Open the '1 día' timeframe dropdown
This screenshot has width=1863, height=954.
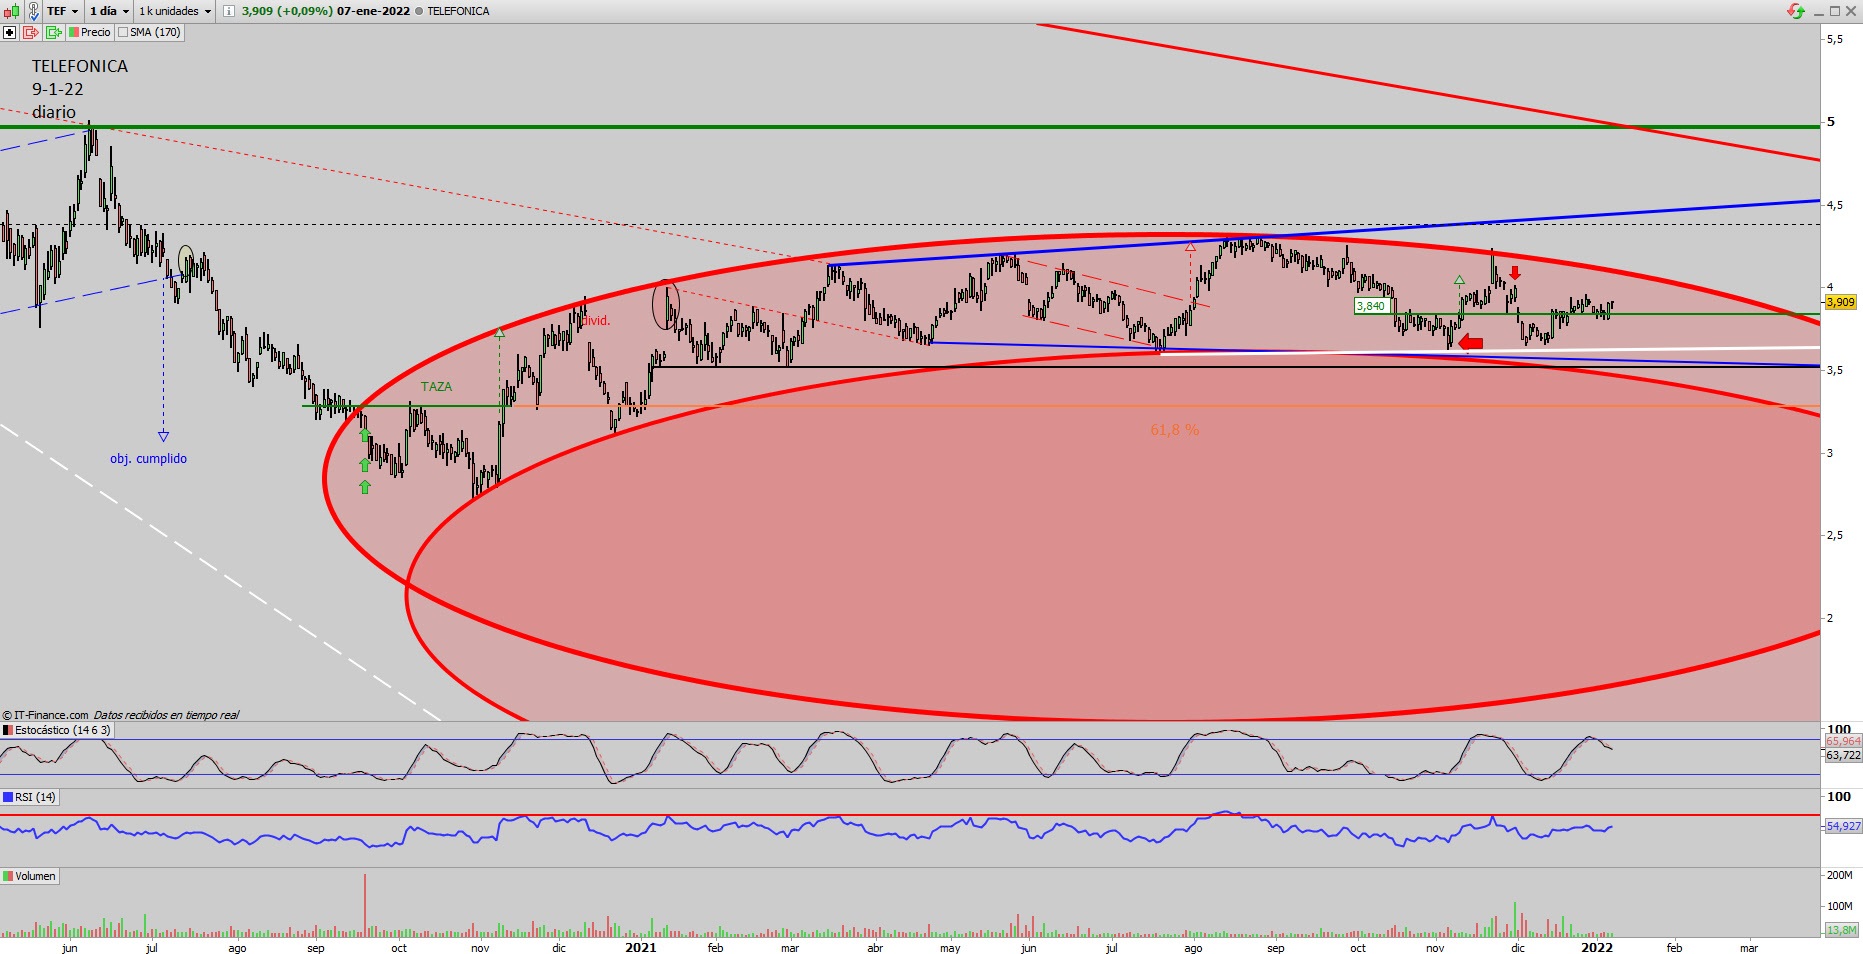(x=109, y=11)
